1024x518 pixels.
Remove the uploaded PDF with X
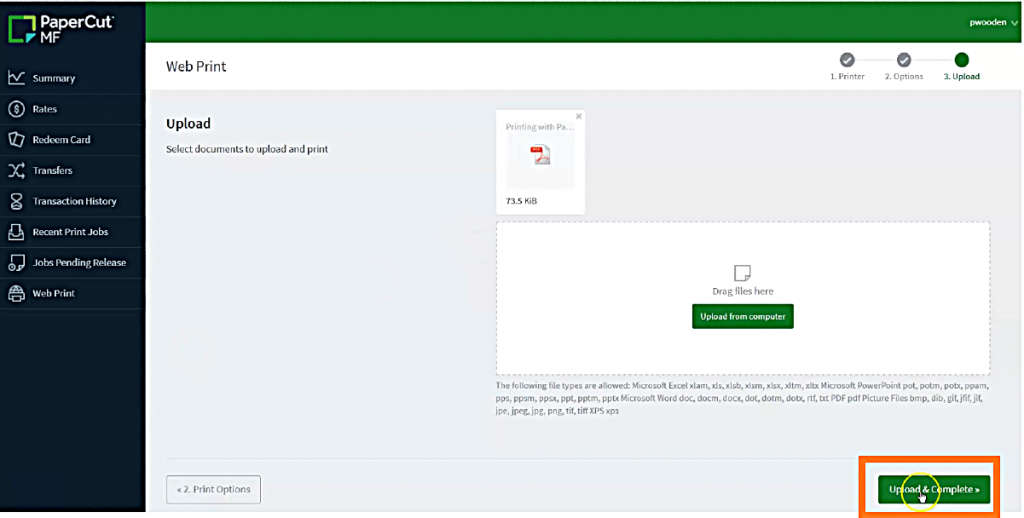tap(578, 117)
